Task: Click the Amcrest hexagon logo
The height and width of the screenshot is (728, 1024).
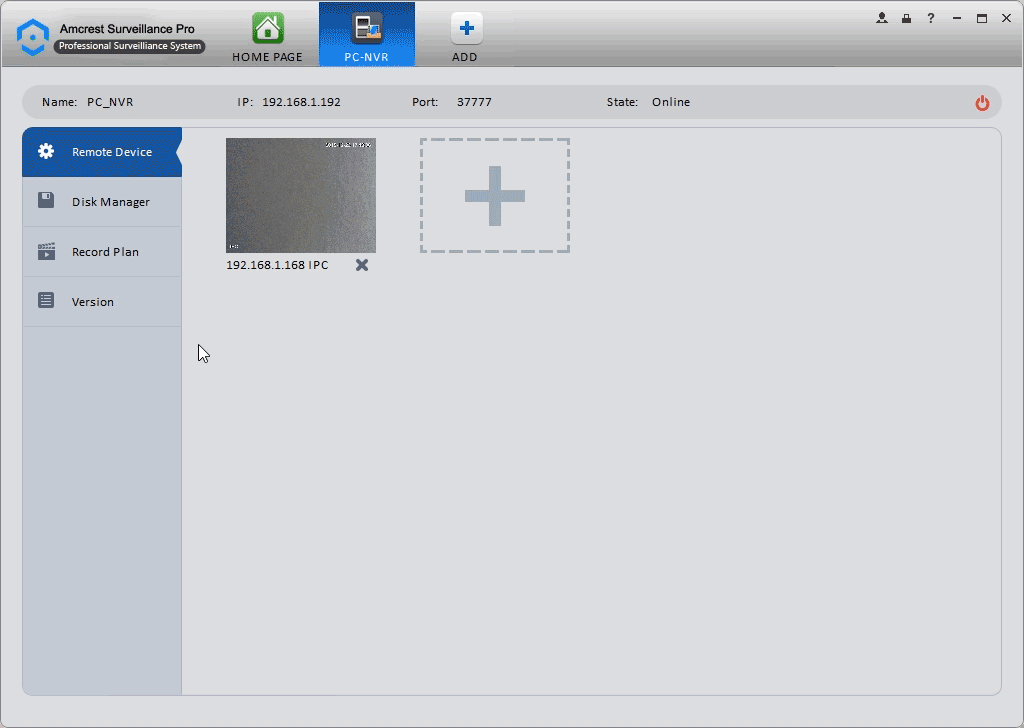Action: point(32,37)
